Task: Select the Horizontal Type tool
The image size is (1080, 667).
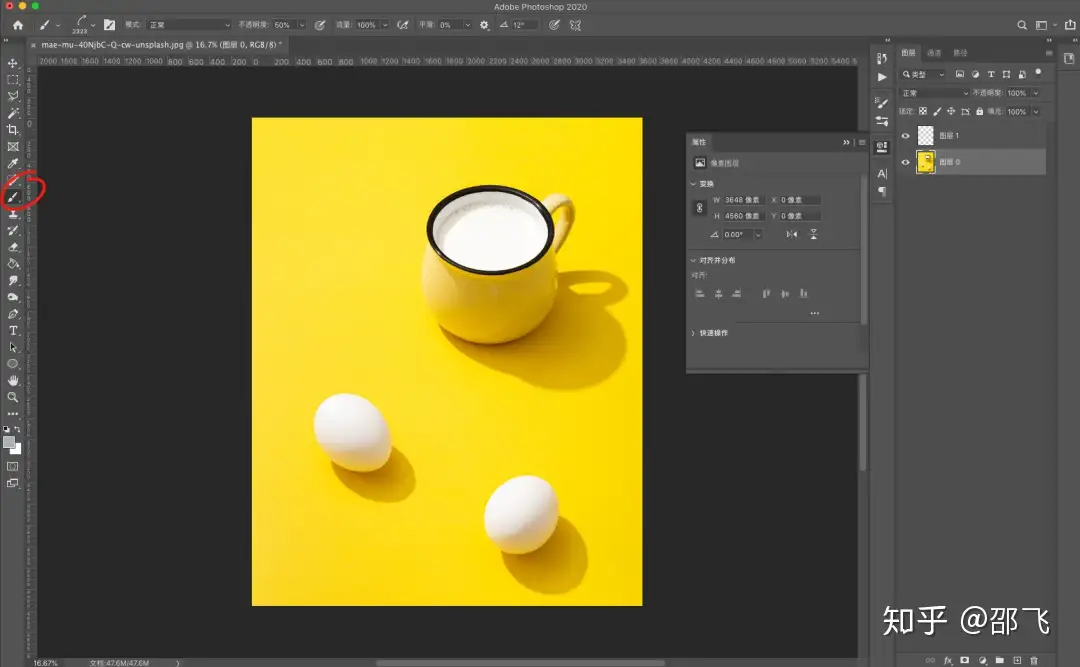Action: 13,330
